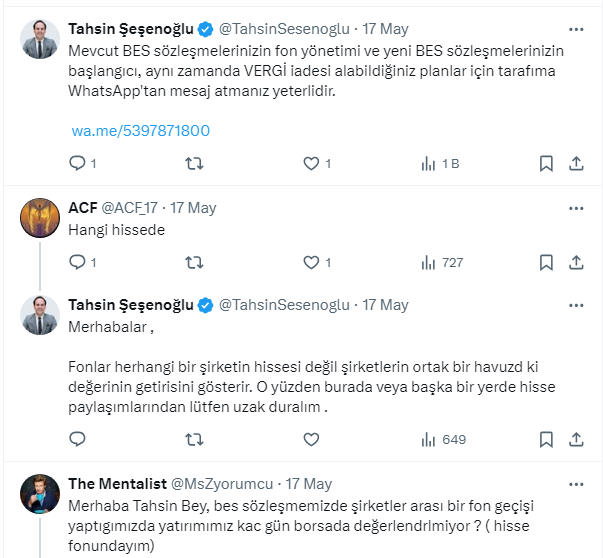
Task: Bookmark the first BES sözleşmeleri tweet
Action: click(x=546, y=163)
